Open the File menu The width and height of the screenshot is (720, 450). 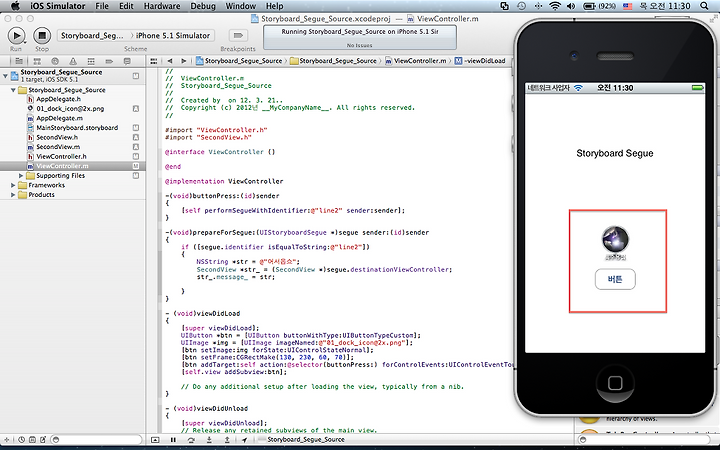102,6
